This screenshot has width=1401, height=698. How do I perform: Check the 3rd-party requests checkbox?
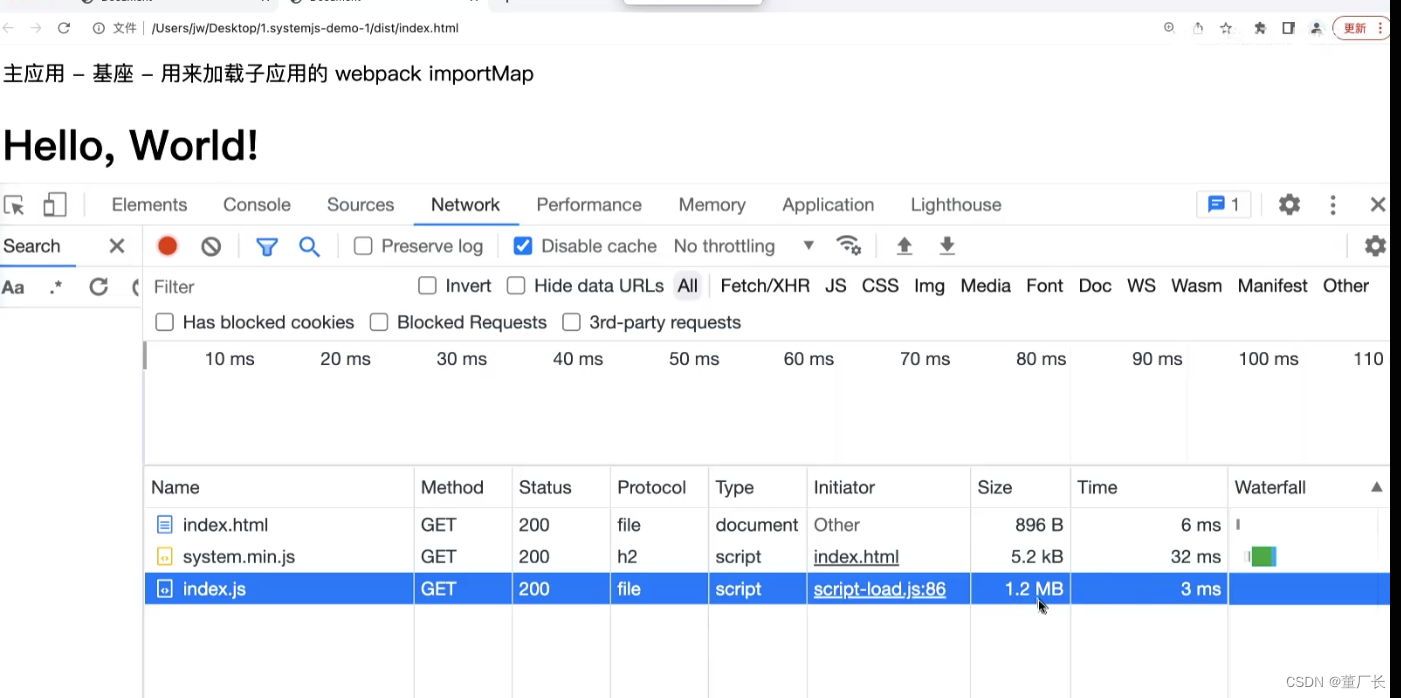571,322
